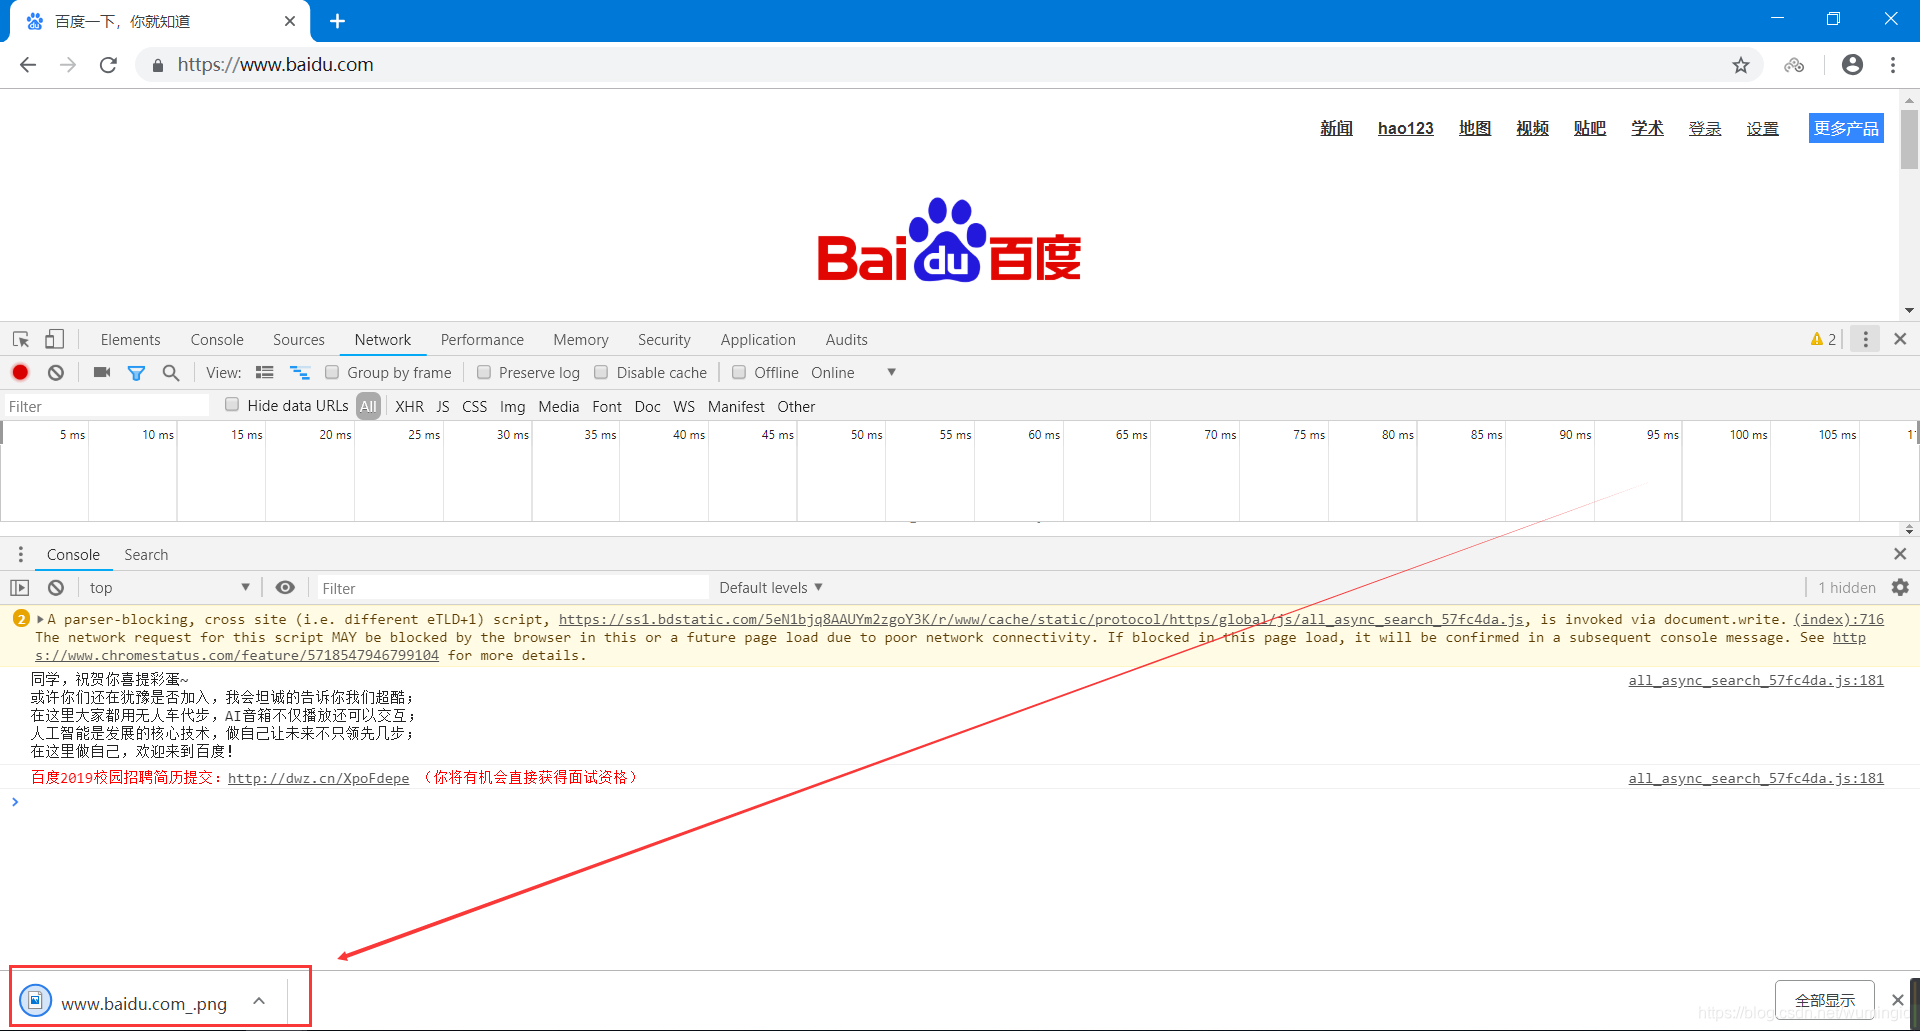This screenshot has height=1031, width=1920.
Task: Click the 更多产品 button
Action: tap(1846, 128)
